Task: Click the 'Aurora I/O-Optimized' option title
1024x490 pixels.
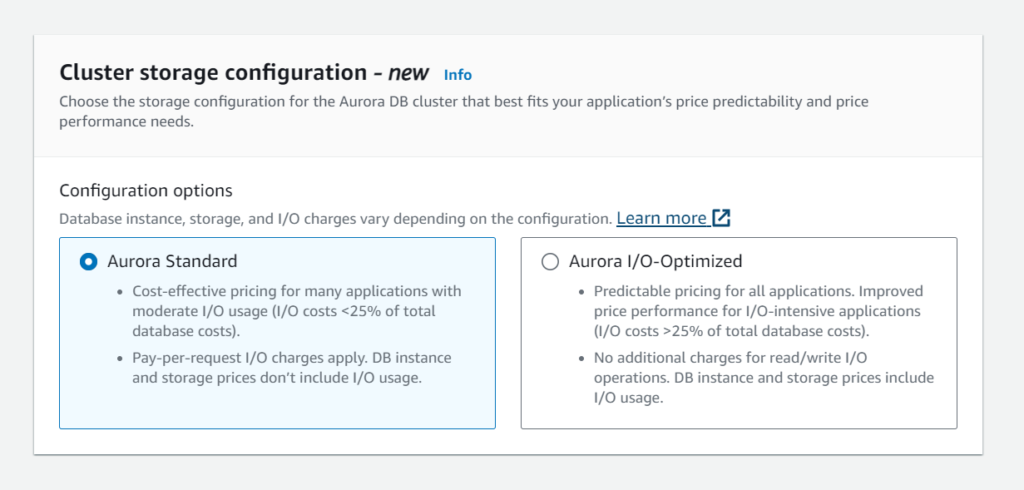Action: [x=656, y=262]
